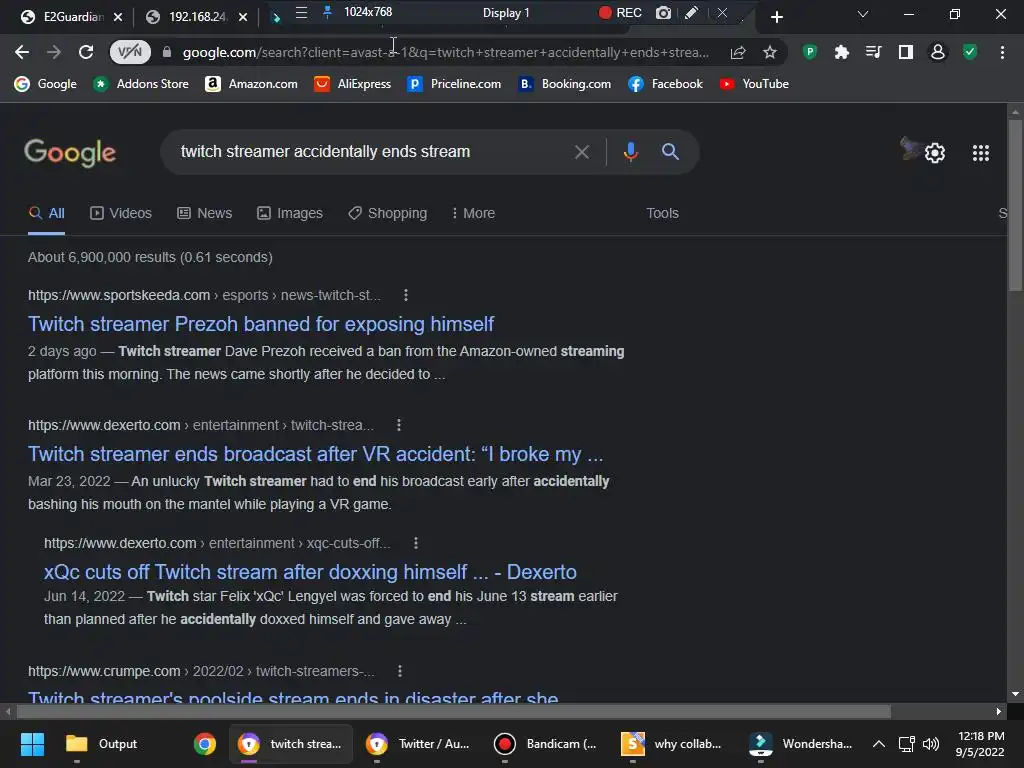Toggle the browser side panel
This screenshot has height=768, width=1024.
(906, 52)
